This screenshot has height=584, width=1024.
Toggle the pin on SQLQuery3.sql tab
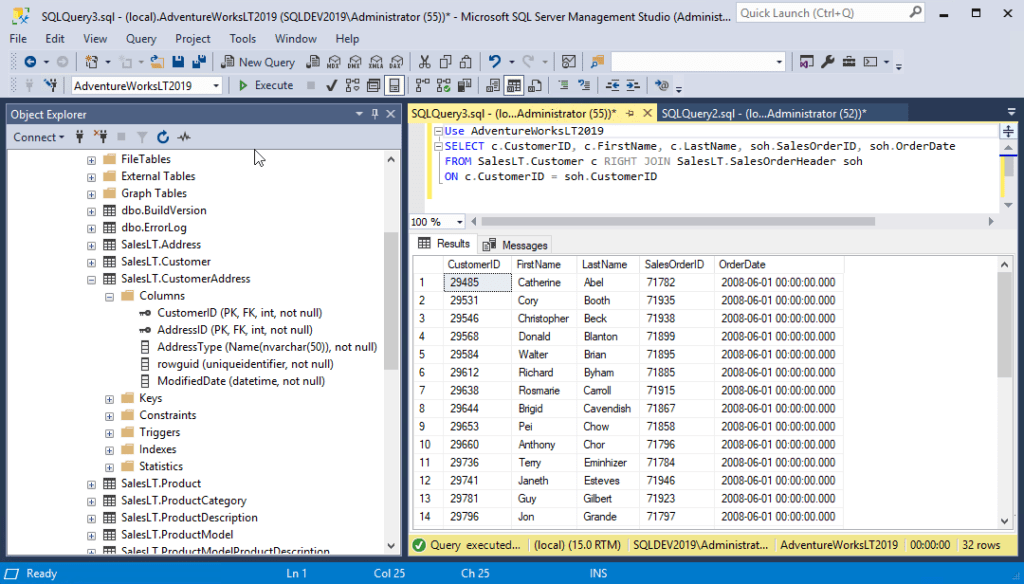pyautogui.click(x=630, y=114)
